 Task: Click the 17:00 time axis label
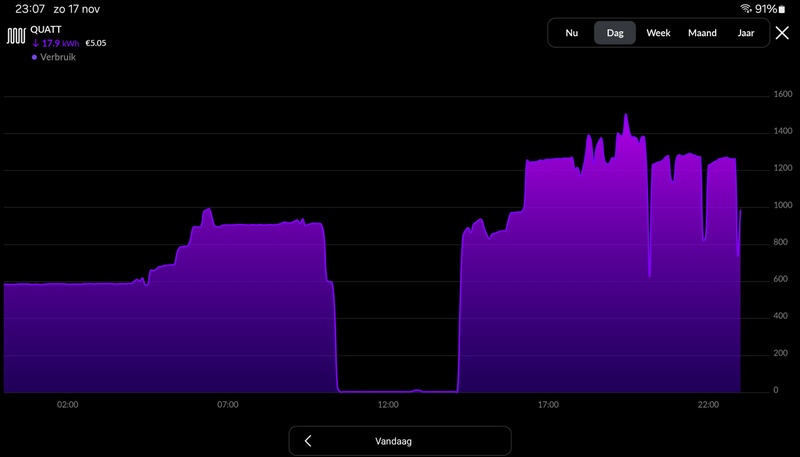pos(548,405)
